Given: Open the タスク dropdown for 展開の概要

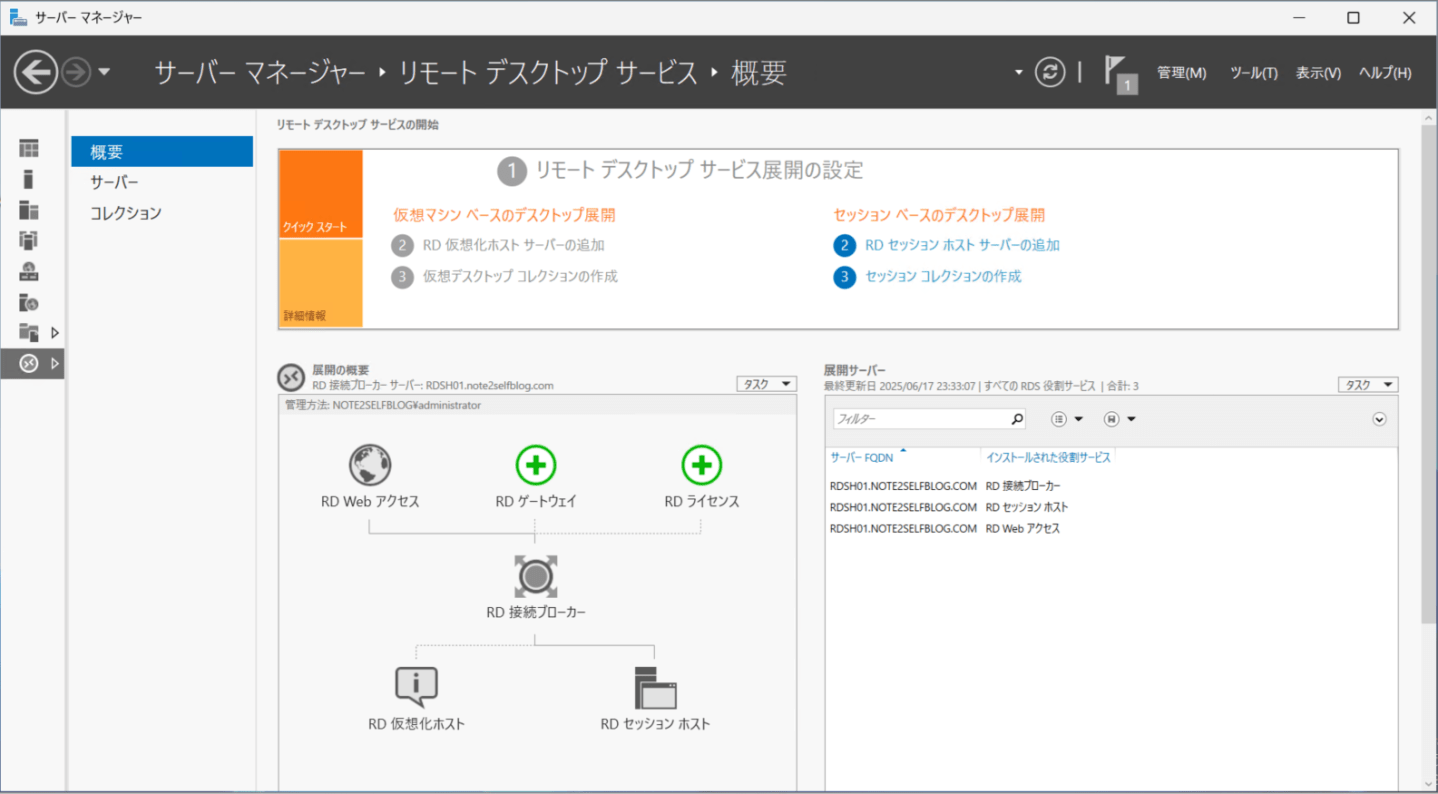Looking at the screenshot, I should pyautogui.click(x=766, y=383).
